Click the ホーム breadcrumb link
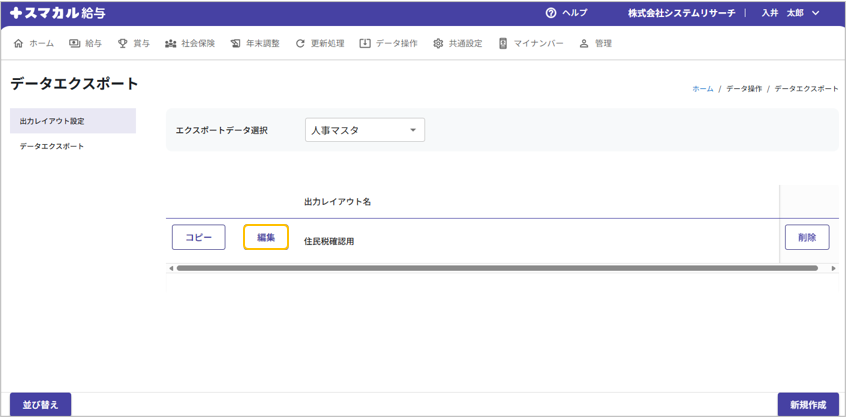Viewport: 849px width, 418px height. (x=703, y=89)
